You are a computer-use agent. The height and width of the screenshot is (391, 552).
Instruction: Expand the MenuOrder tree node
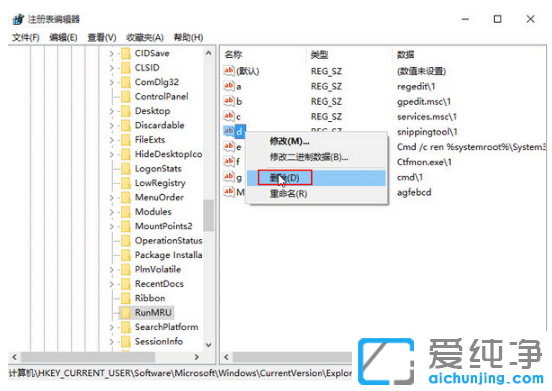coord(112,198)
